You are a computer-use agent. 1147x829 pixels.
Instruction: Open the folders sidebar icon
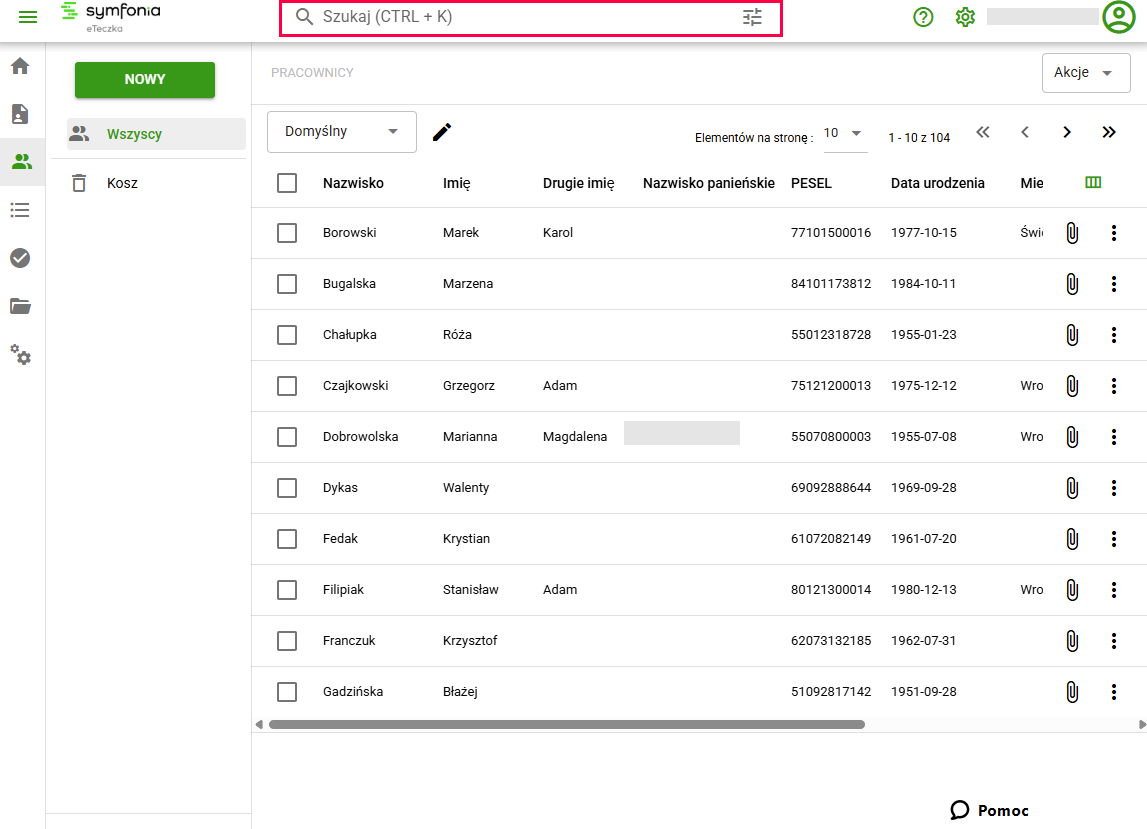20,306
